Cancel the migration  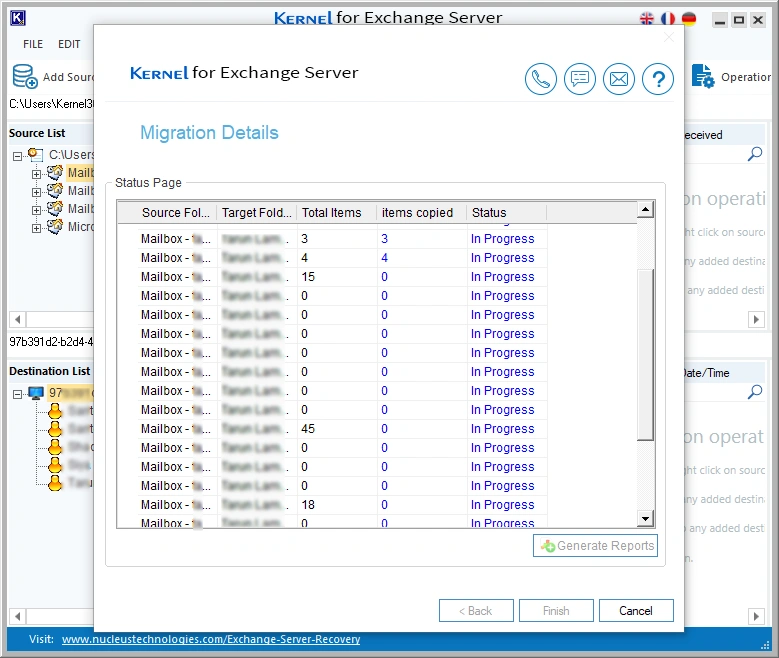pyautogui.click(x=636, y=611)
